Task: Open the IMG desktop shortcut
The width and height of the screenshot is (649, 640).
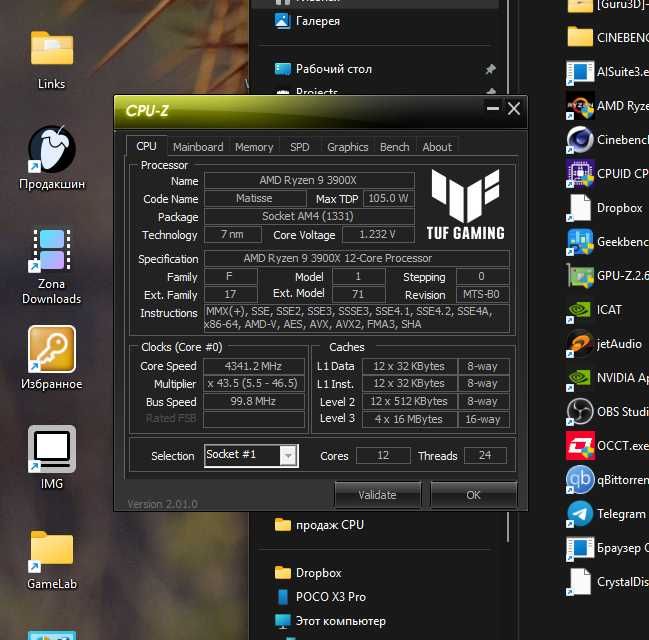Action: (x=52, y=449)
